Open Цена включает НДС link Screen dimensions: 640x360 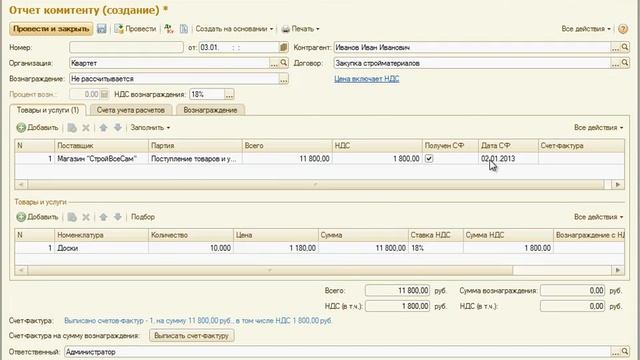click(367, 79)
